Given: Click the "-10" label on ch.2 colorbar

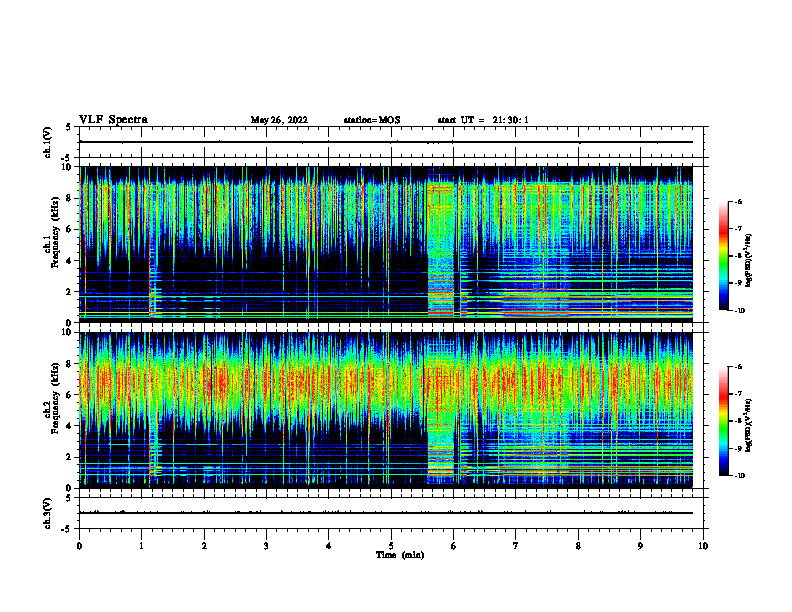Looking at the screenshot, I should (739, 476).
